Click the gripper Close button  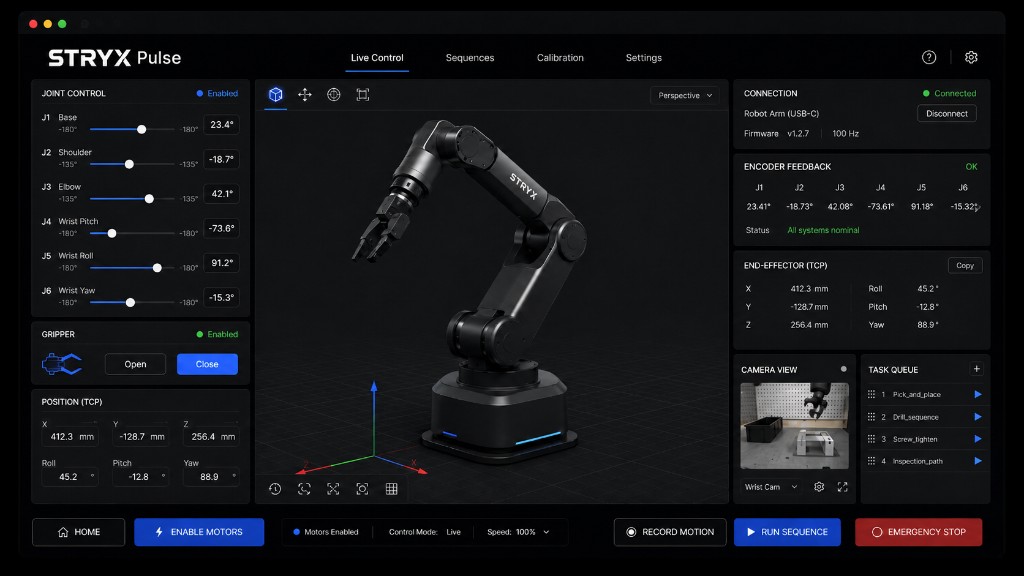(x=207, y=364)
